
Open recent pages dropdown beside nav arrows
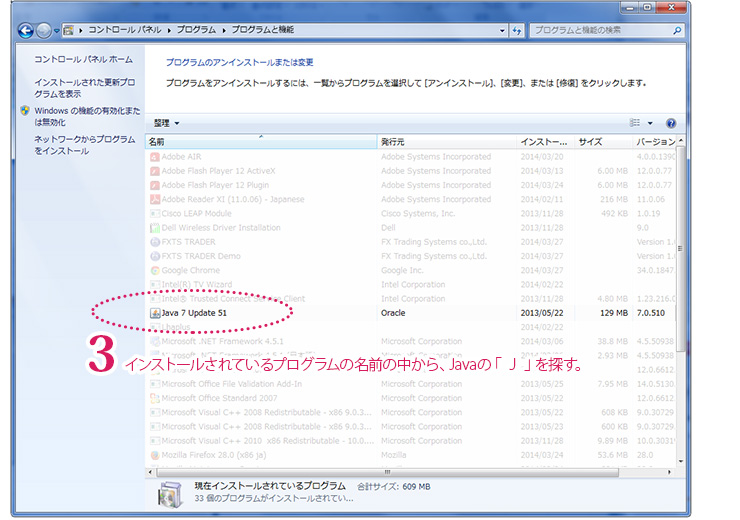[56, 31]
